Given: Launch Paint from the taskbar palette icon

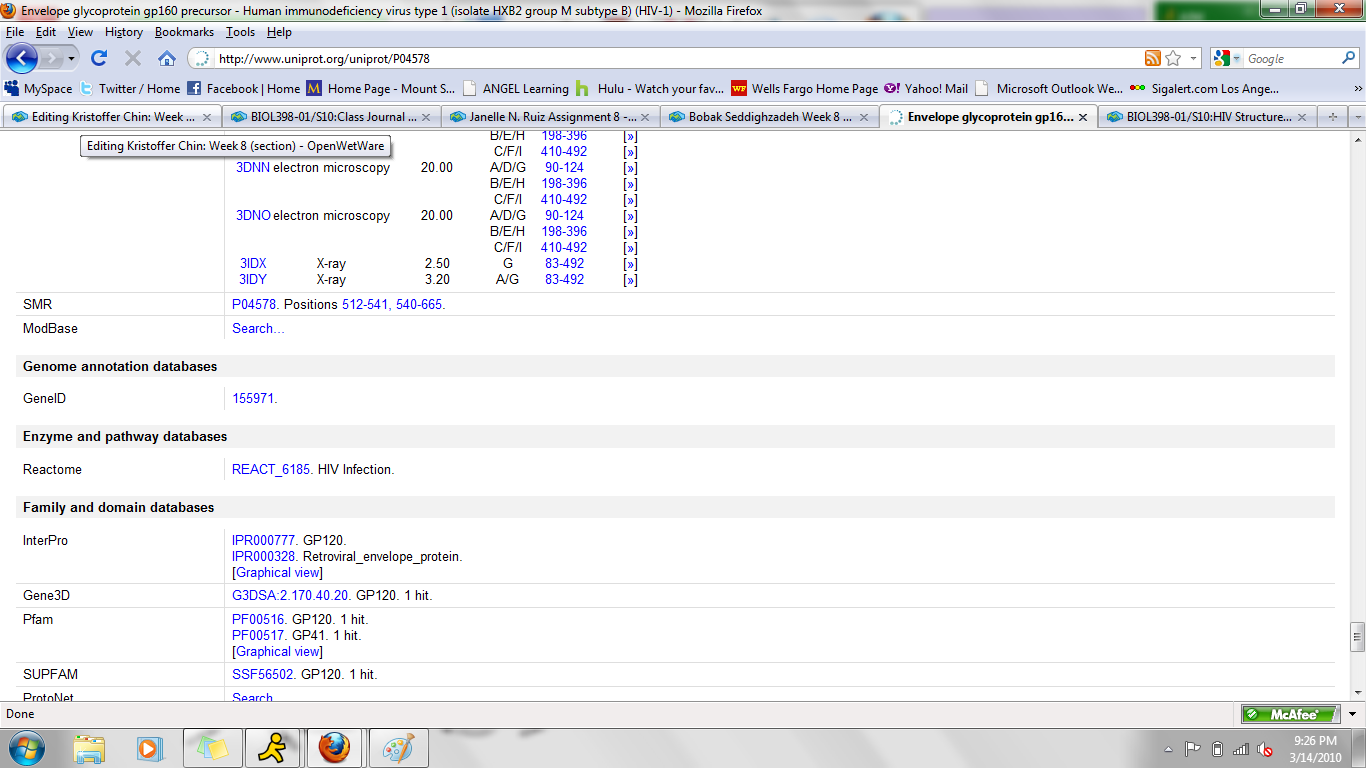Looking at the screenshot, I should click(398, 747).
